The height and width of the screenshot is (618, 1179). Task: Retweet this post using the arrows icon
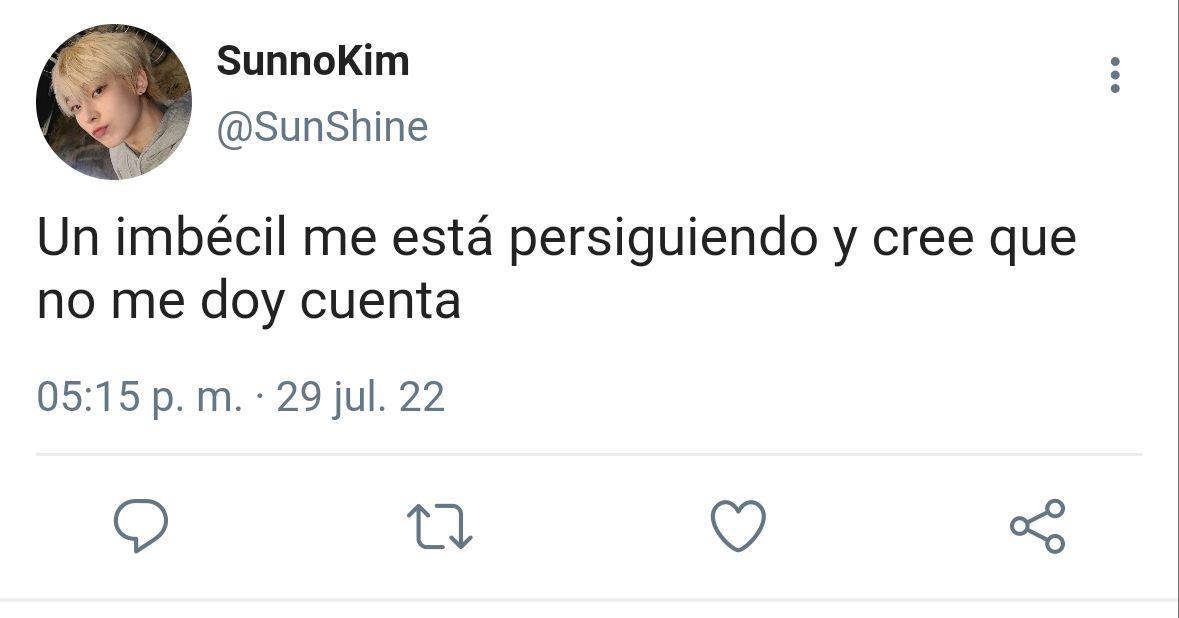coord(439,526)
